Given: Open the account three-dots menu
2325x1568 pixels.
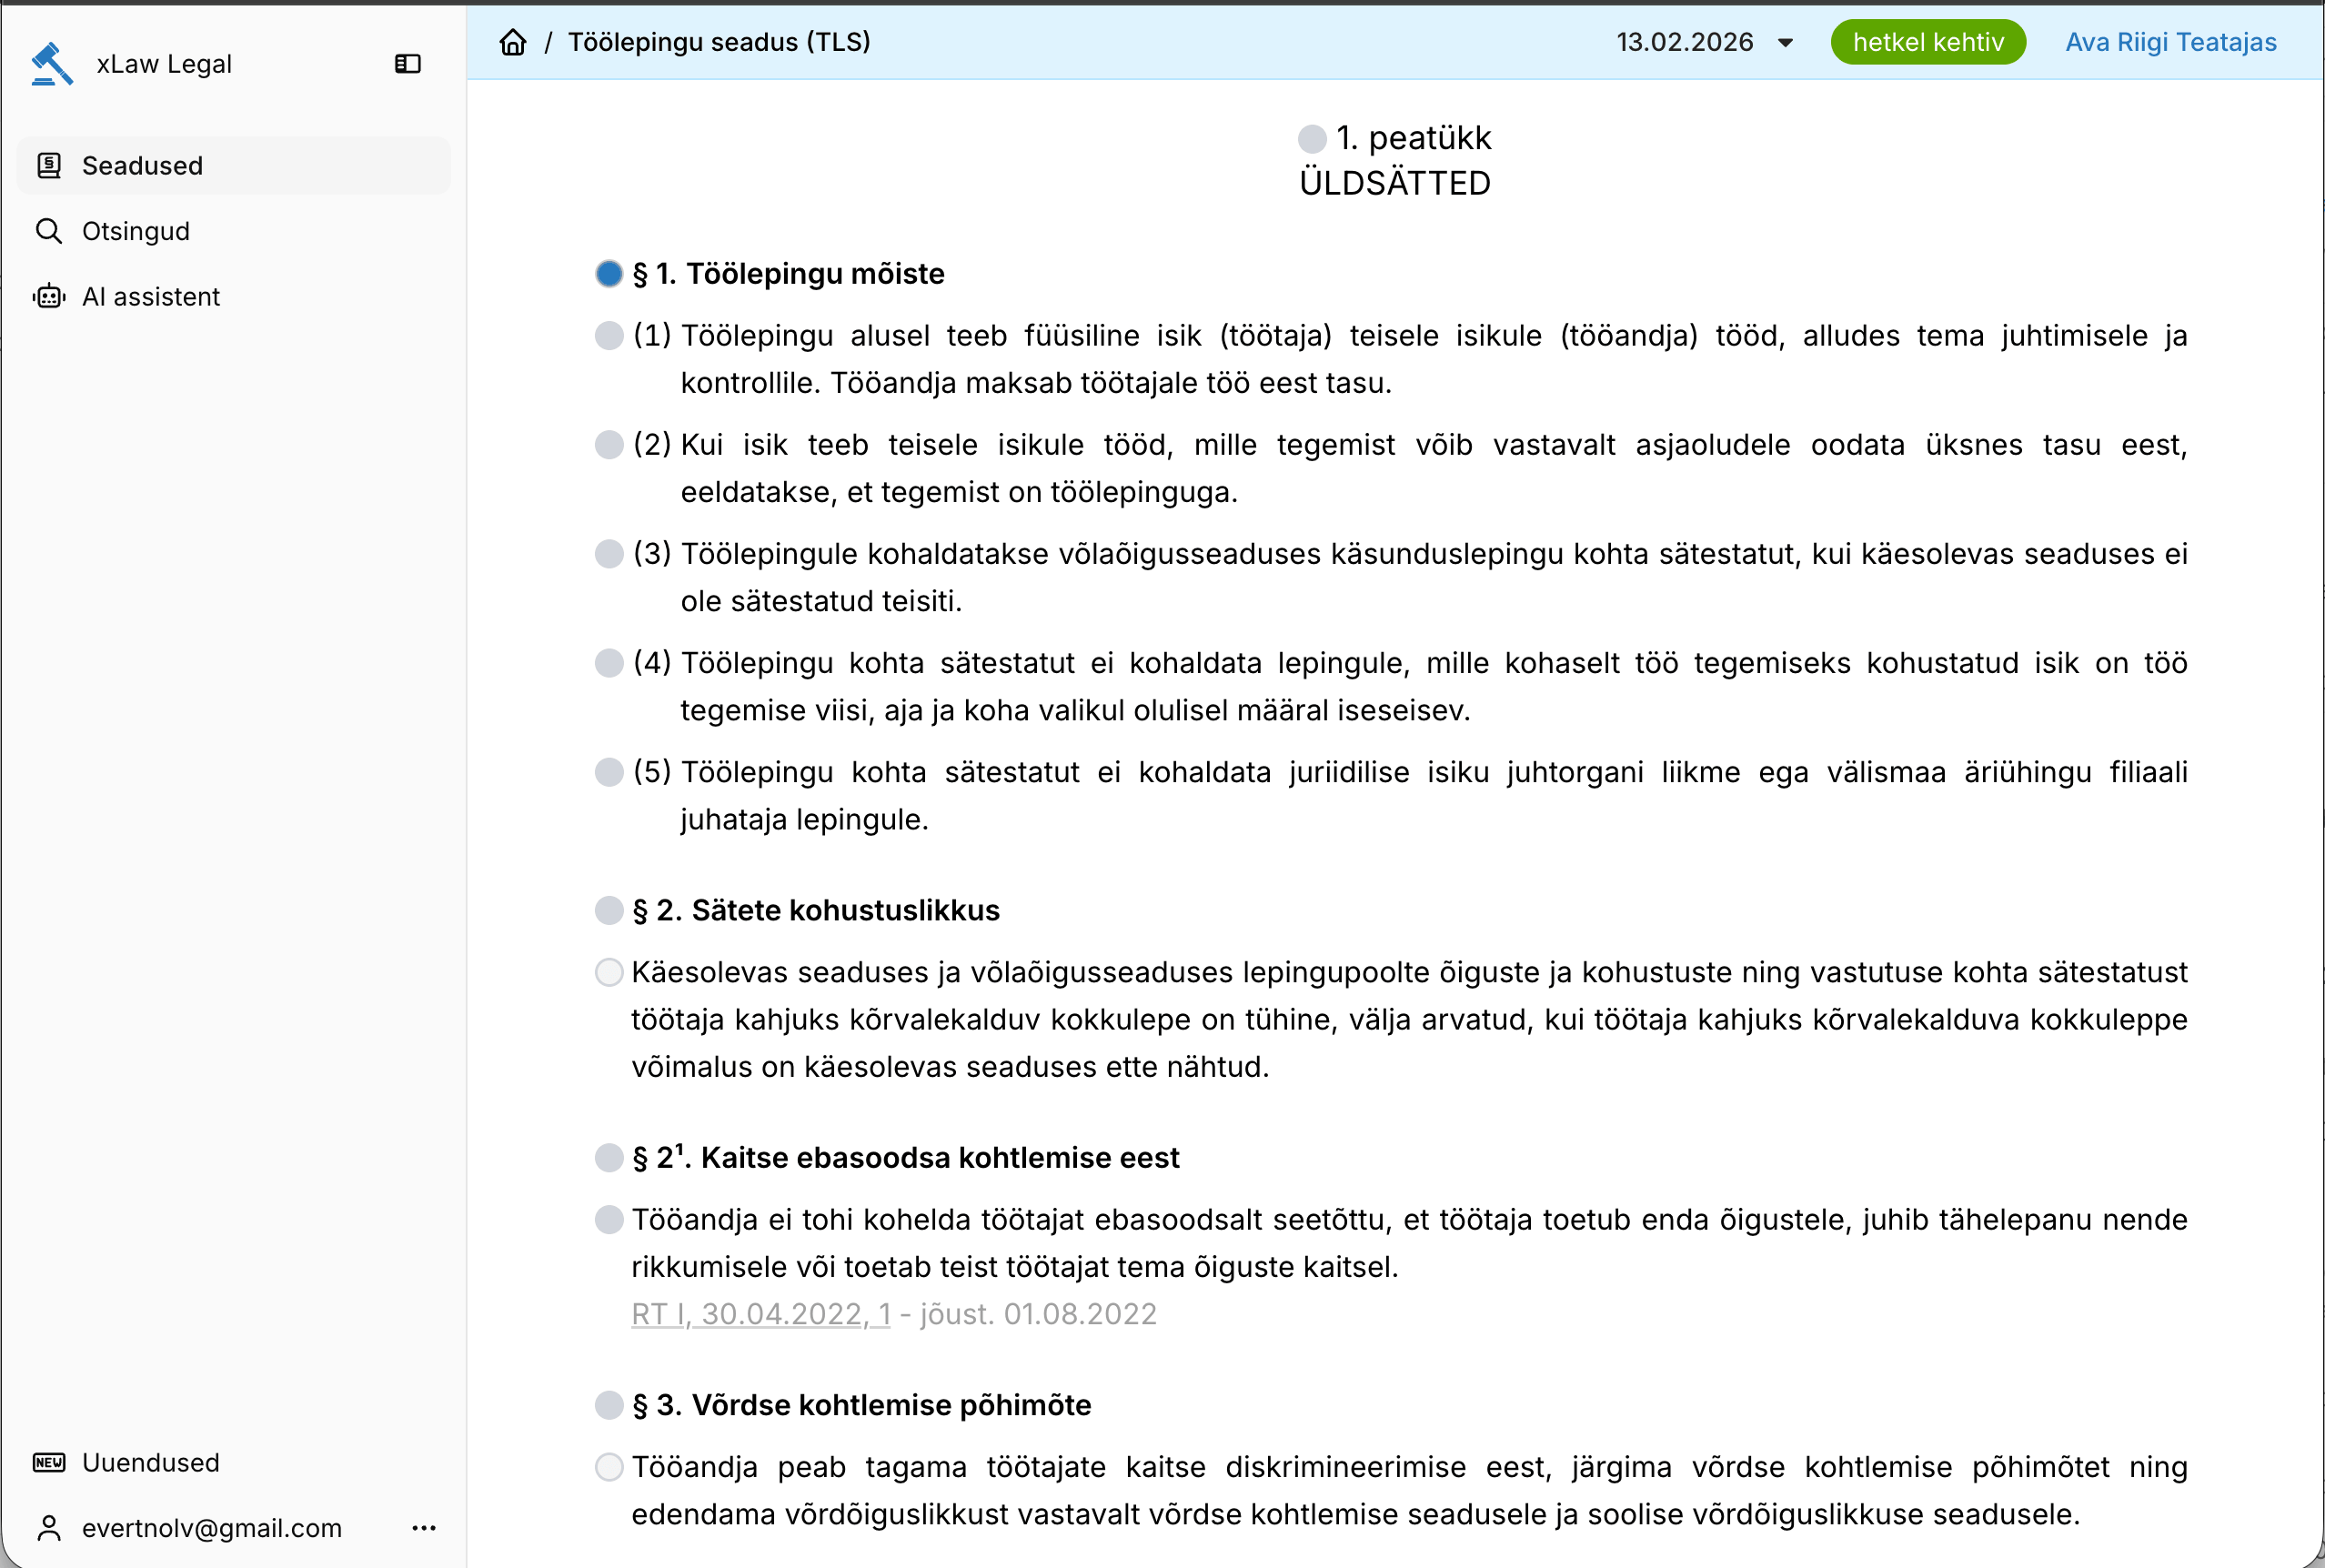Looking at the screenshot, I should (424, 1528).
